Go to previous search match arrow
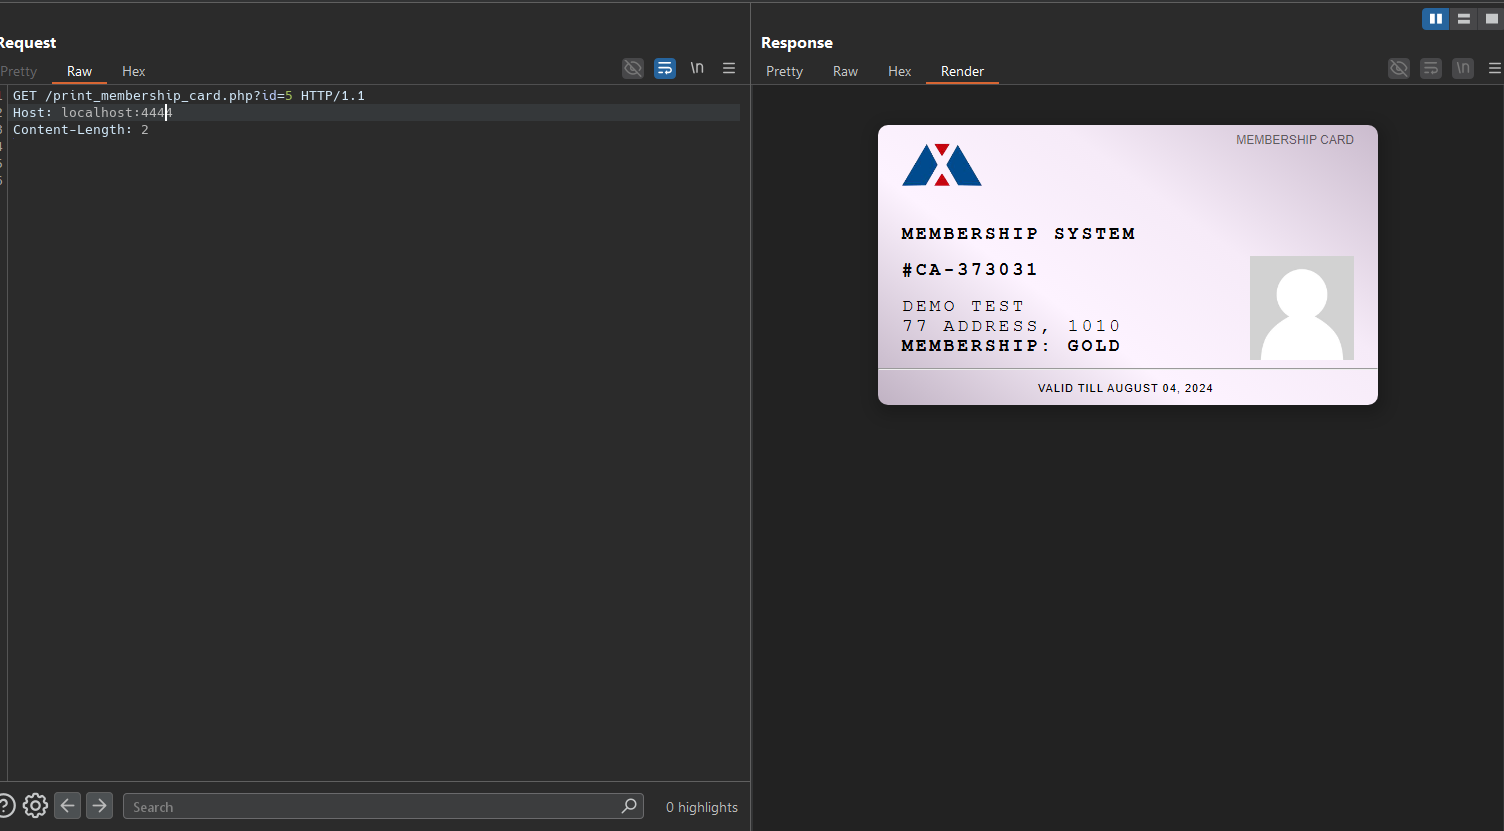The image size is (1504, 831). tap(67, 806)
